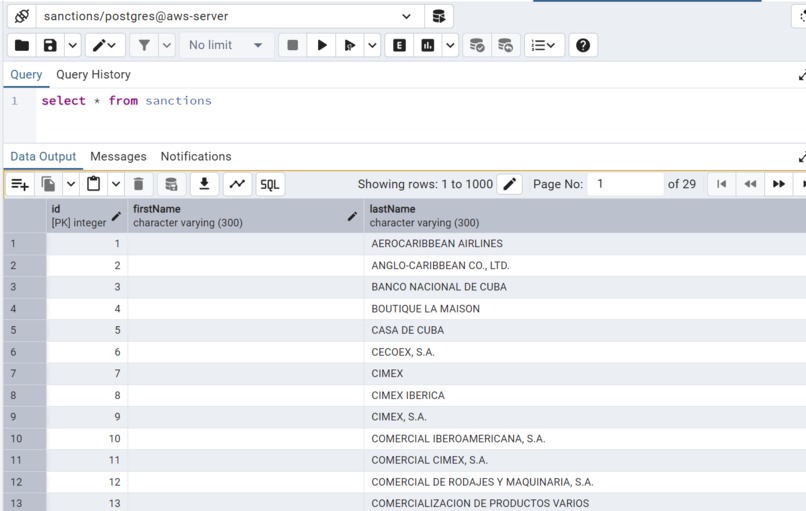Select cell CECOEX, S.A.

coord(585,352)
